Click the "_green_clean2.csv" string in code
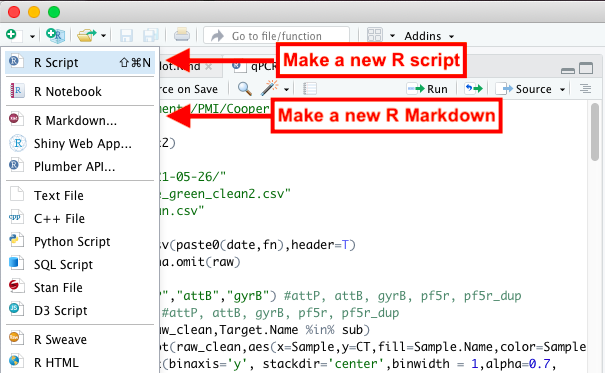605x373 pixels. click(224, 193)
